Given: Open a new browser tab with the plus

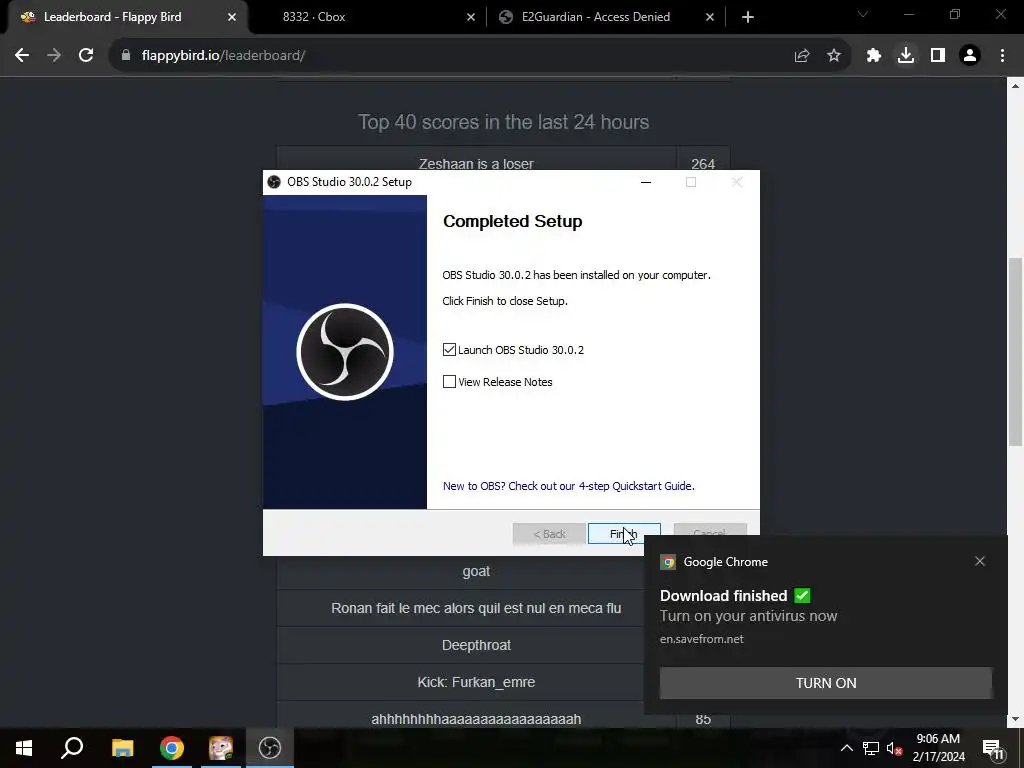Looking at the screenshot, I should [748, 17].
